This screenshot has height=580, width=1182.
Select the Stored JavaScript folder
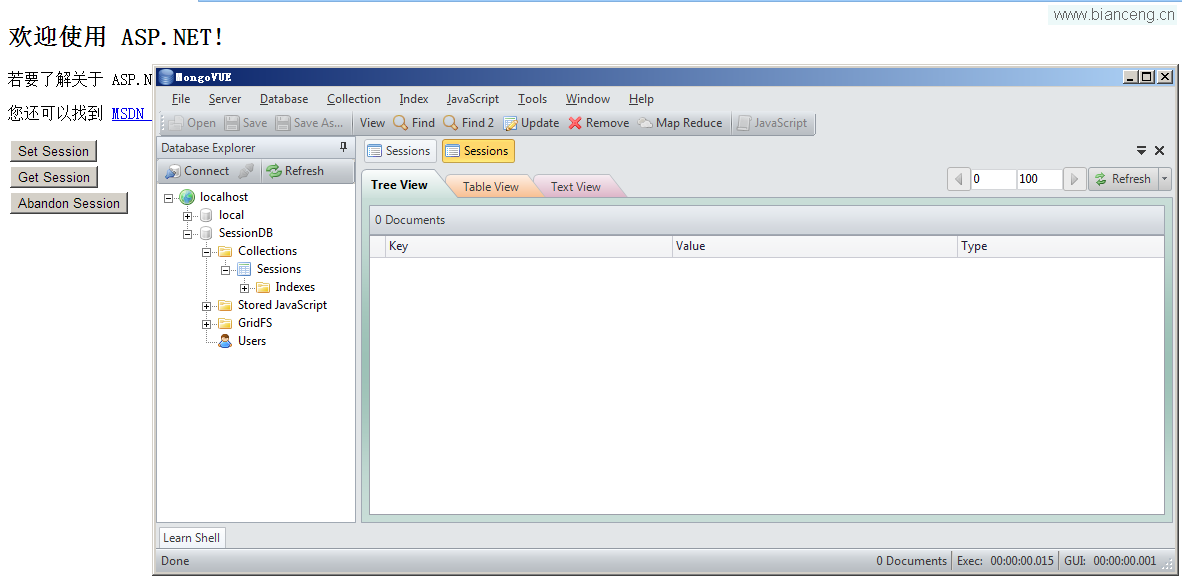coord(282,305)
